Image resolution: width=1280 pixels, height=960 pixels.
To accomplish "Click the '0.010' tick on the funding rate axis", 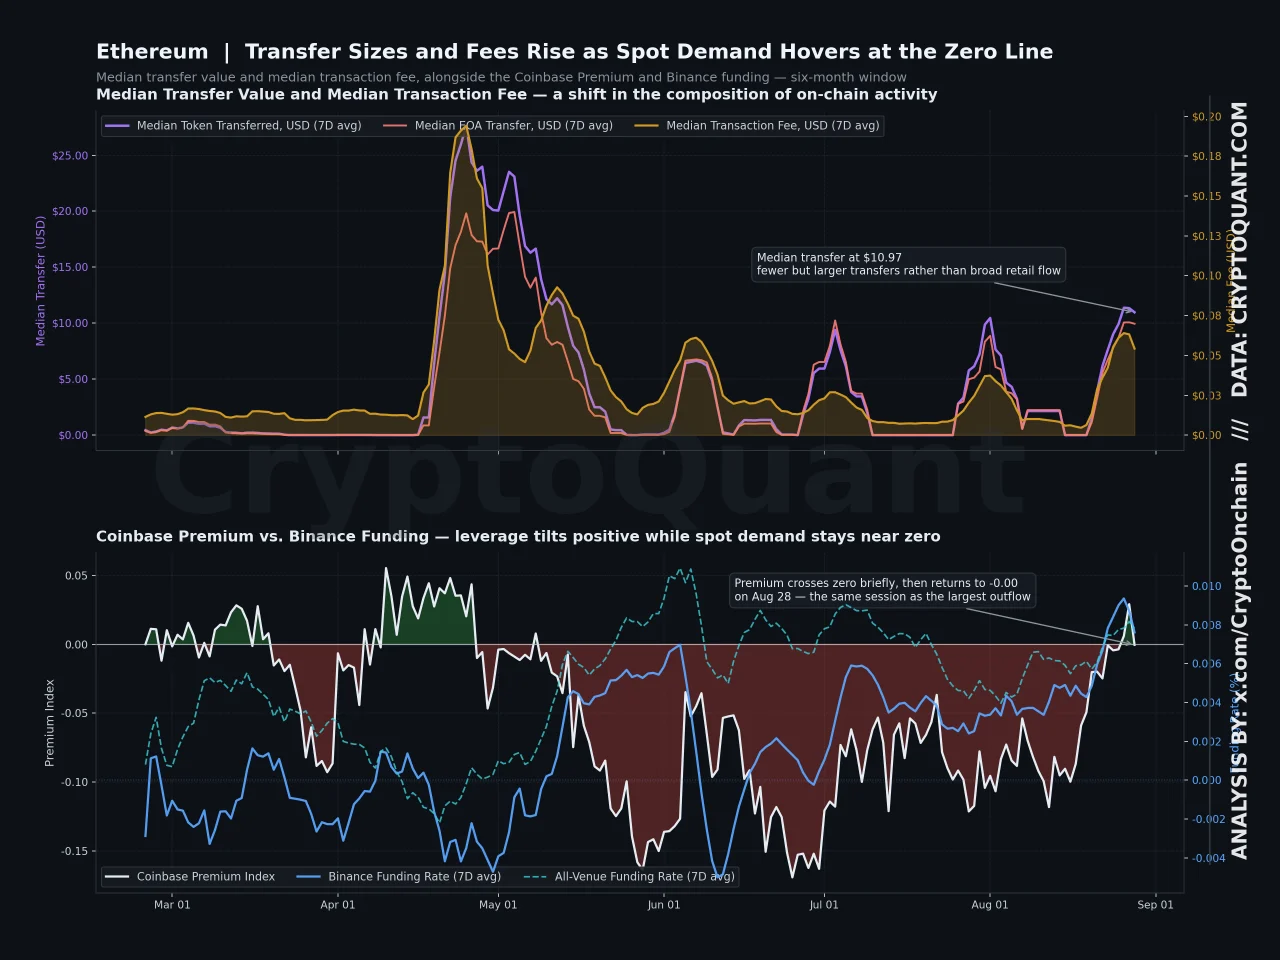I will coord(1206,587).
